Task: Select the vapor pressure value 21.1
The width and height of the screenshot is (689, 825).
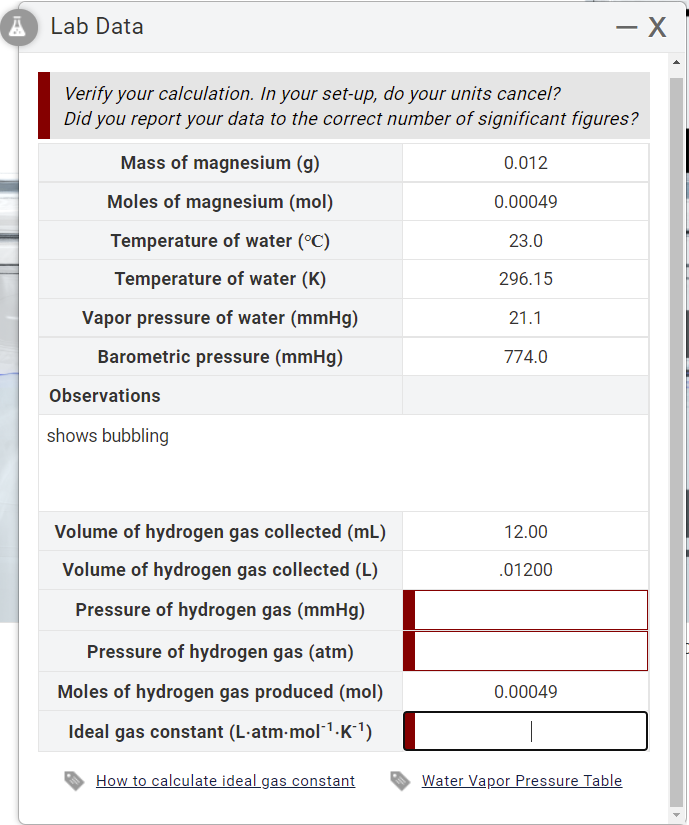Action: tap(525, 317)
